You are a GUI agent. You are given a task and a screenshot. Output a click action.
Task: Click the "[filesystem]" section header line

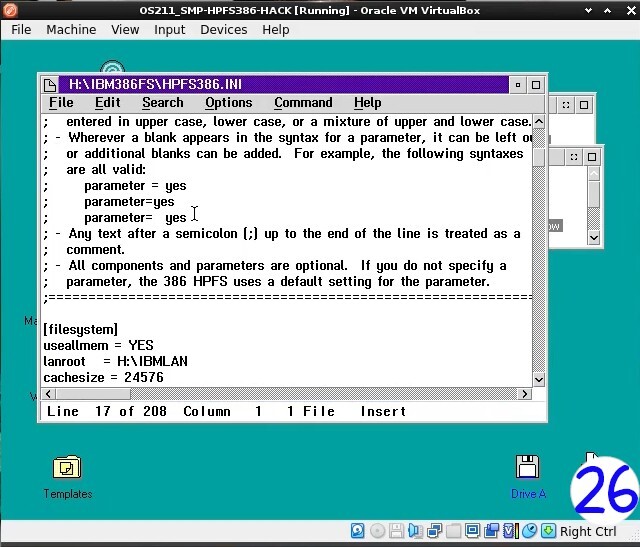80,329
